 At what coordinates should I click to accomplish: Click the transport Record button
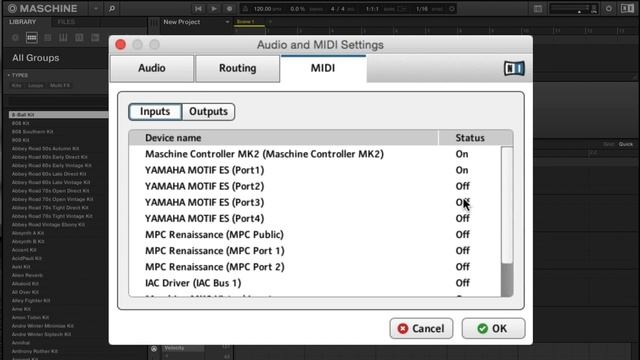click(x=229, y=9)
